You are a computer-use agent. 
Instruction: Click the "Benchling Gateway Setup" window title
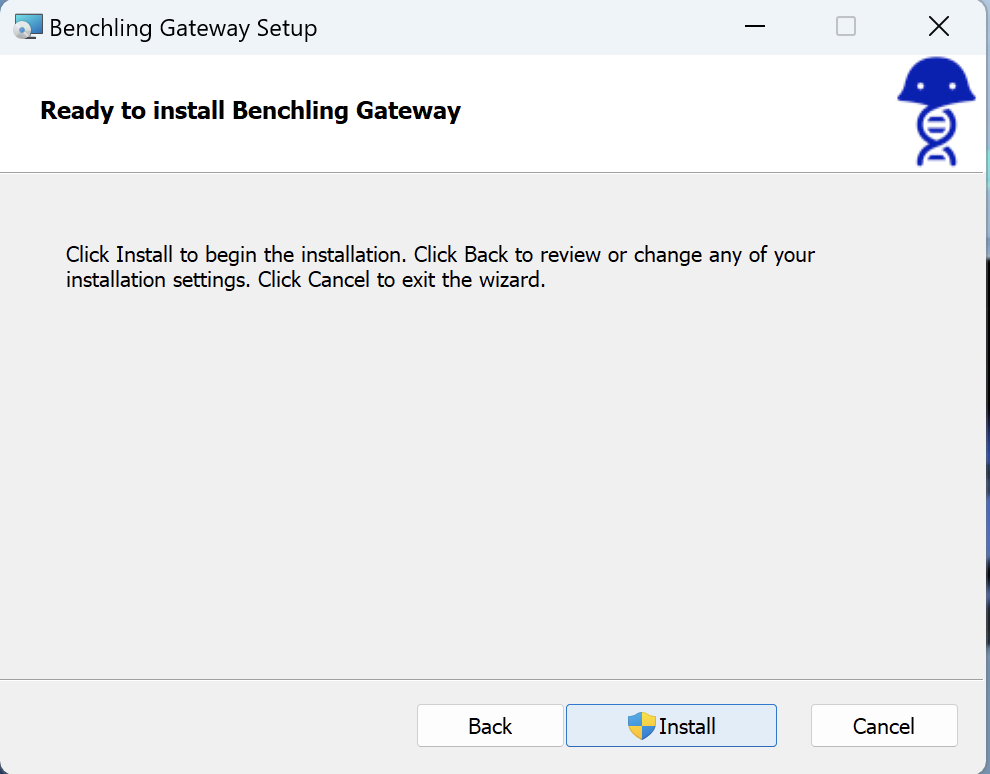pyautogui.click(x=183, y=28)
